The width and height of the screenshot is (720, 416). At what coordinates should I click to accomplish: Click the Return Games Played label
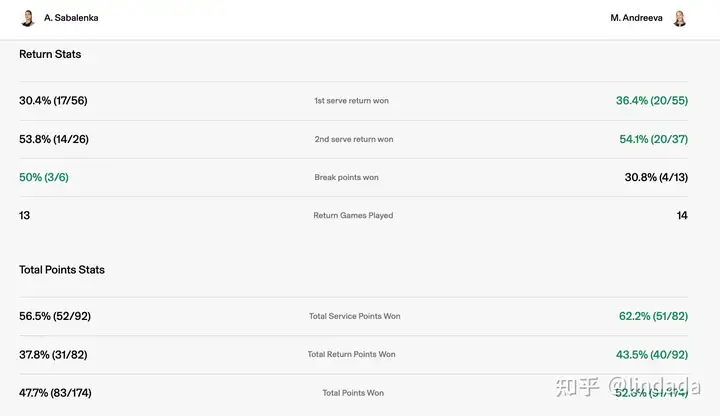[353, 215]
